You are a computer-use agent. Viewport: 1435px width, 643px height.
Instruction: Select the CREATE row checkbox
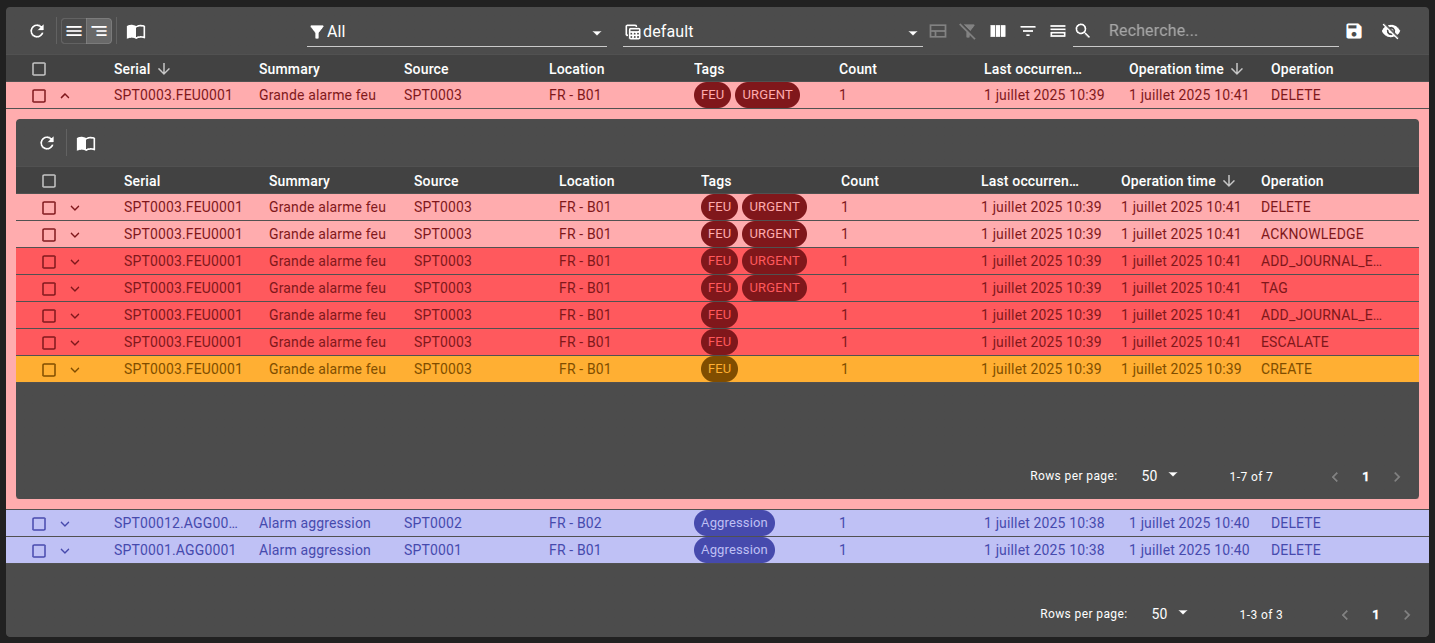49,370
